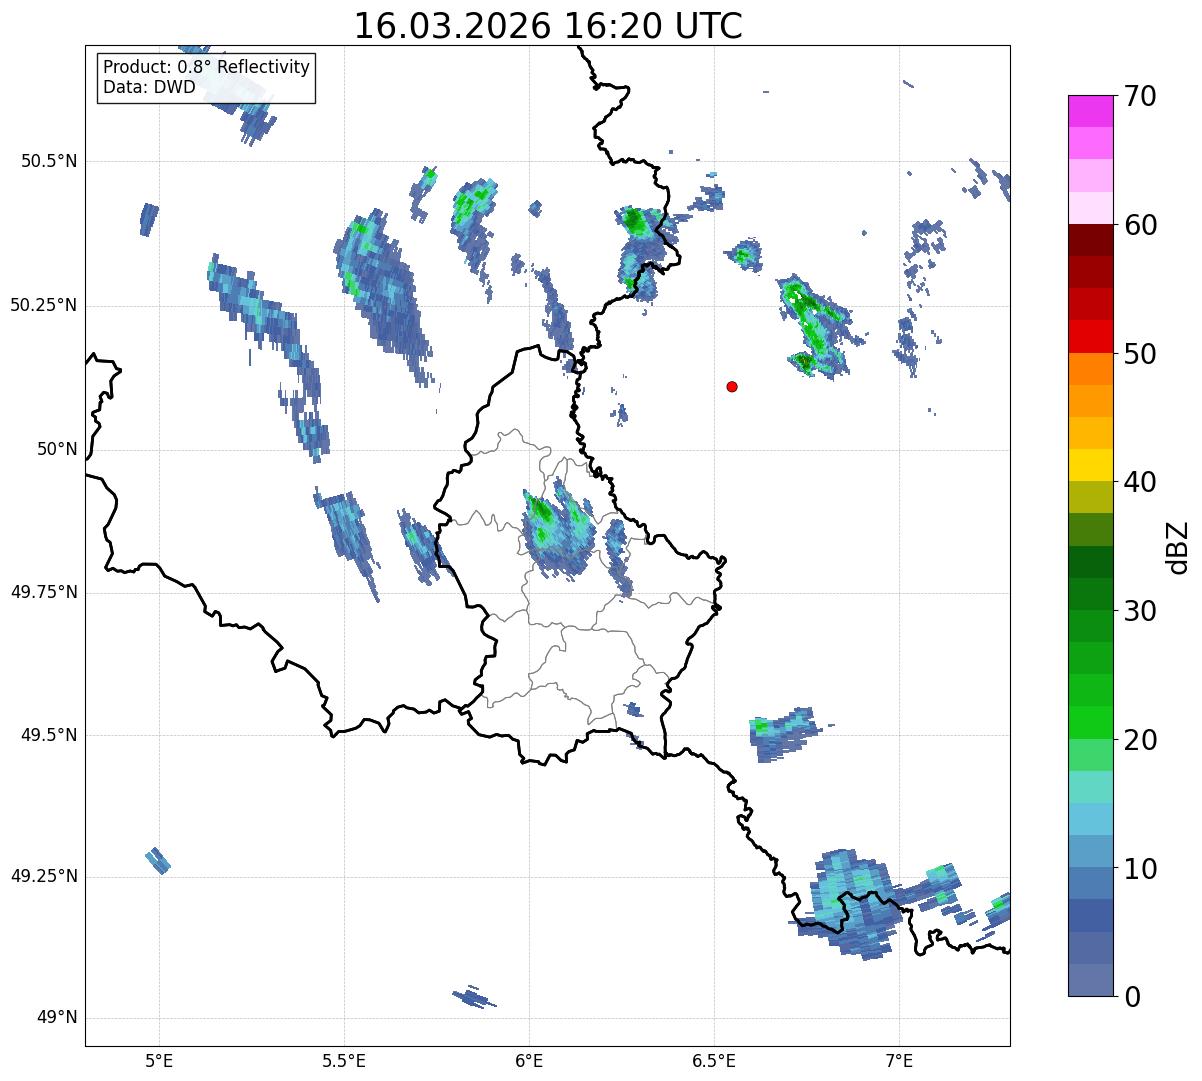Image resolution: width=1202 pixels, height=1081 pixels.
Task: Click the 6.5°E longitude label
Action: [714, 1061]
